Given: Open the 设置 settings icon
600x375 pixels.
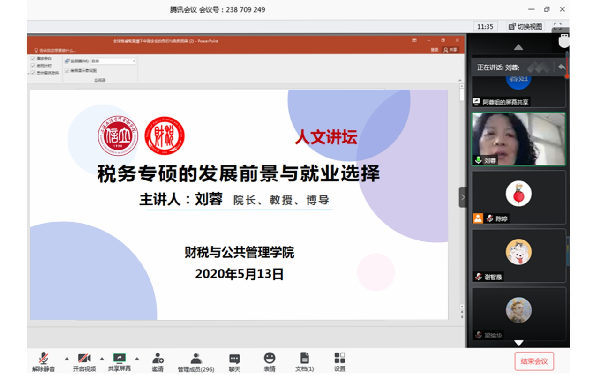Looking at the screenshot, I should click(x=340, y=362).
